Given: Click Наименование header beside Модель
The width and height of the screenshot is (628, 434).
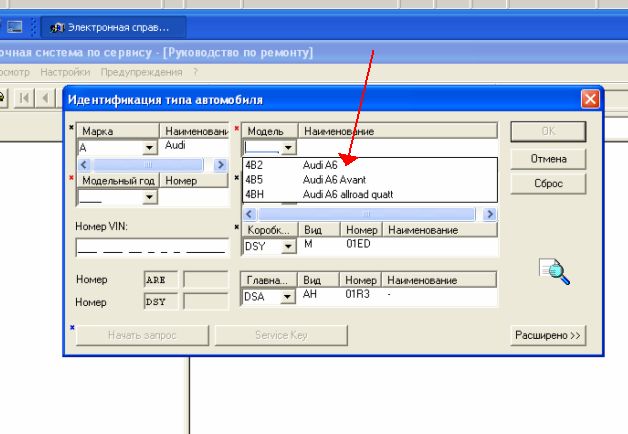Looking at the screenshot, I should (398, 131).
